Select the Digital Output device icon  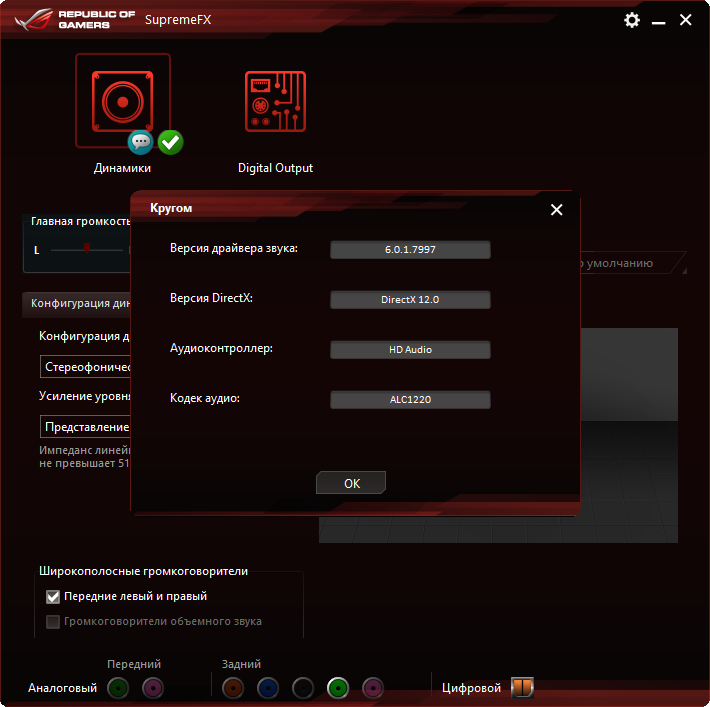click(275, 101)
